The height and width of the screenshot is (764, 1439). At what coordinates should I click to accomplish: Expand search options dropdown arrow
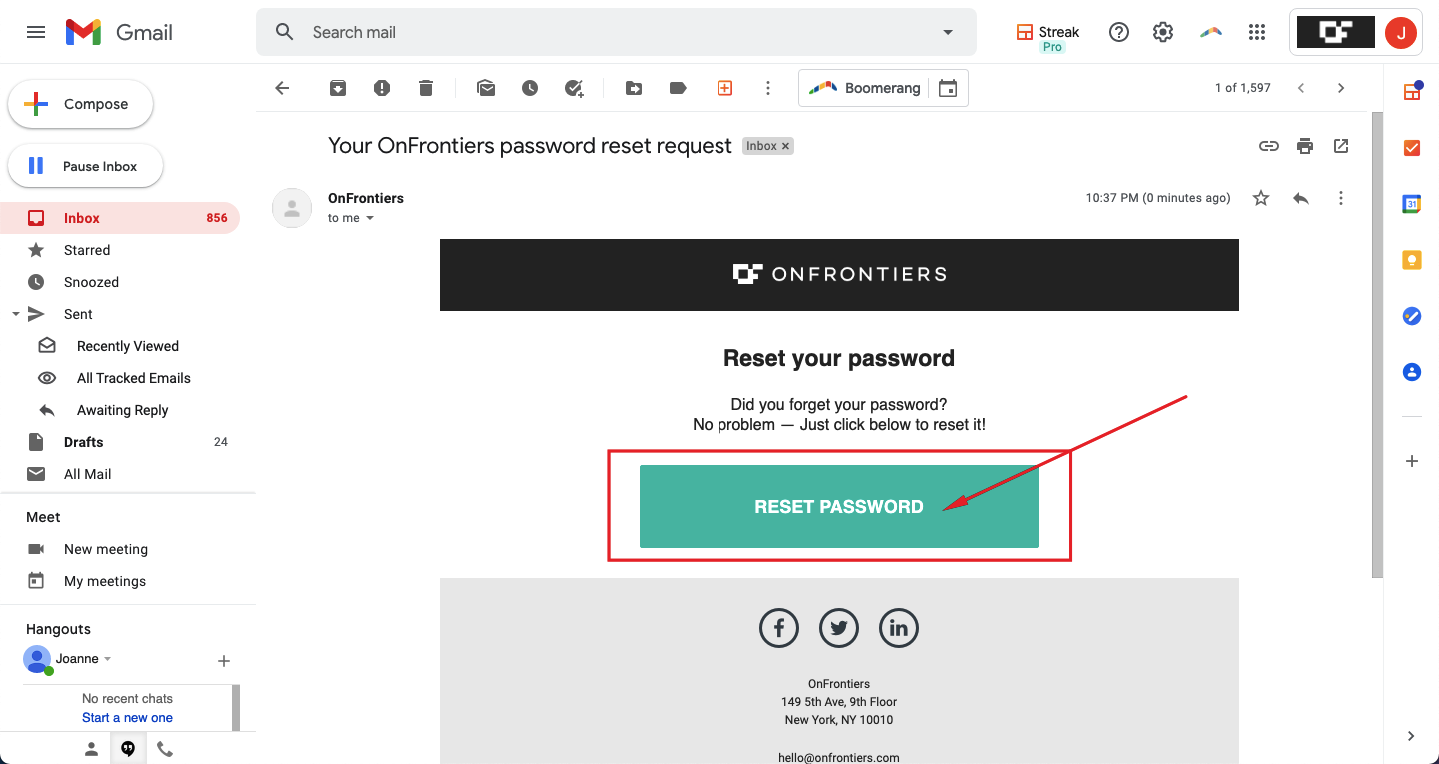948,32
